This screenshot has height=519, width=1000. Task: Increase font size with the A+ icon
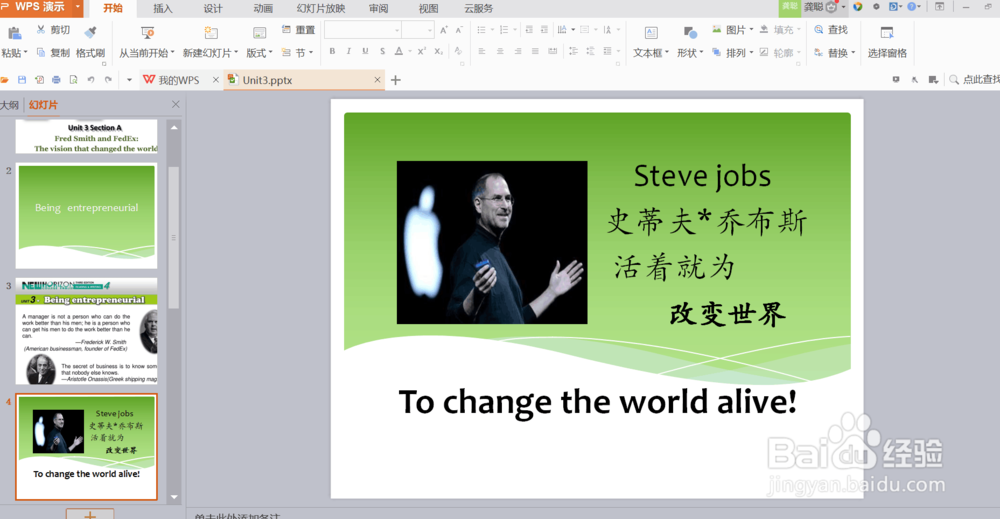coord(444,30)
